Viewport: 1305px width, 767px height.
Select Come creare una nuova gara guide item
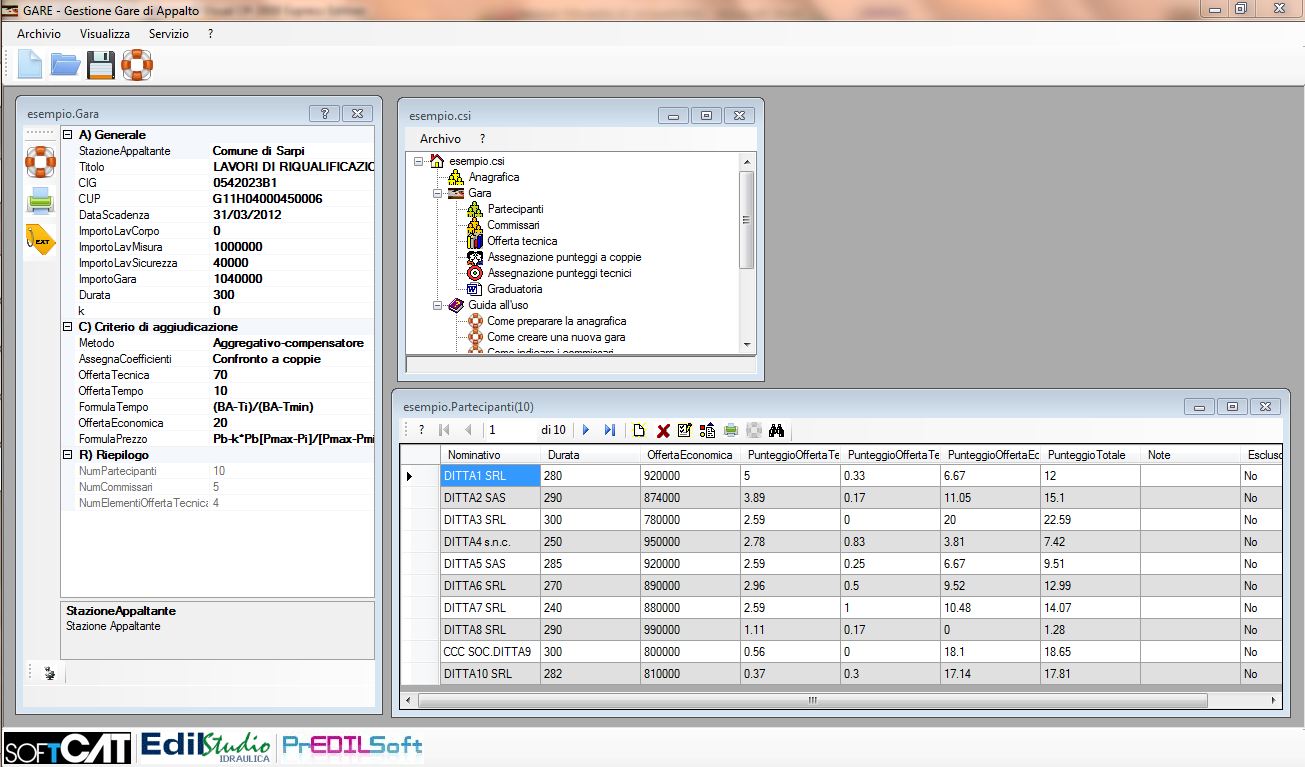(x=556, y=337)
